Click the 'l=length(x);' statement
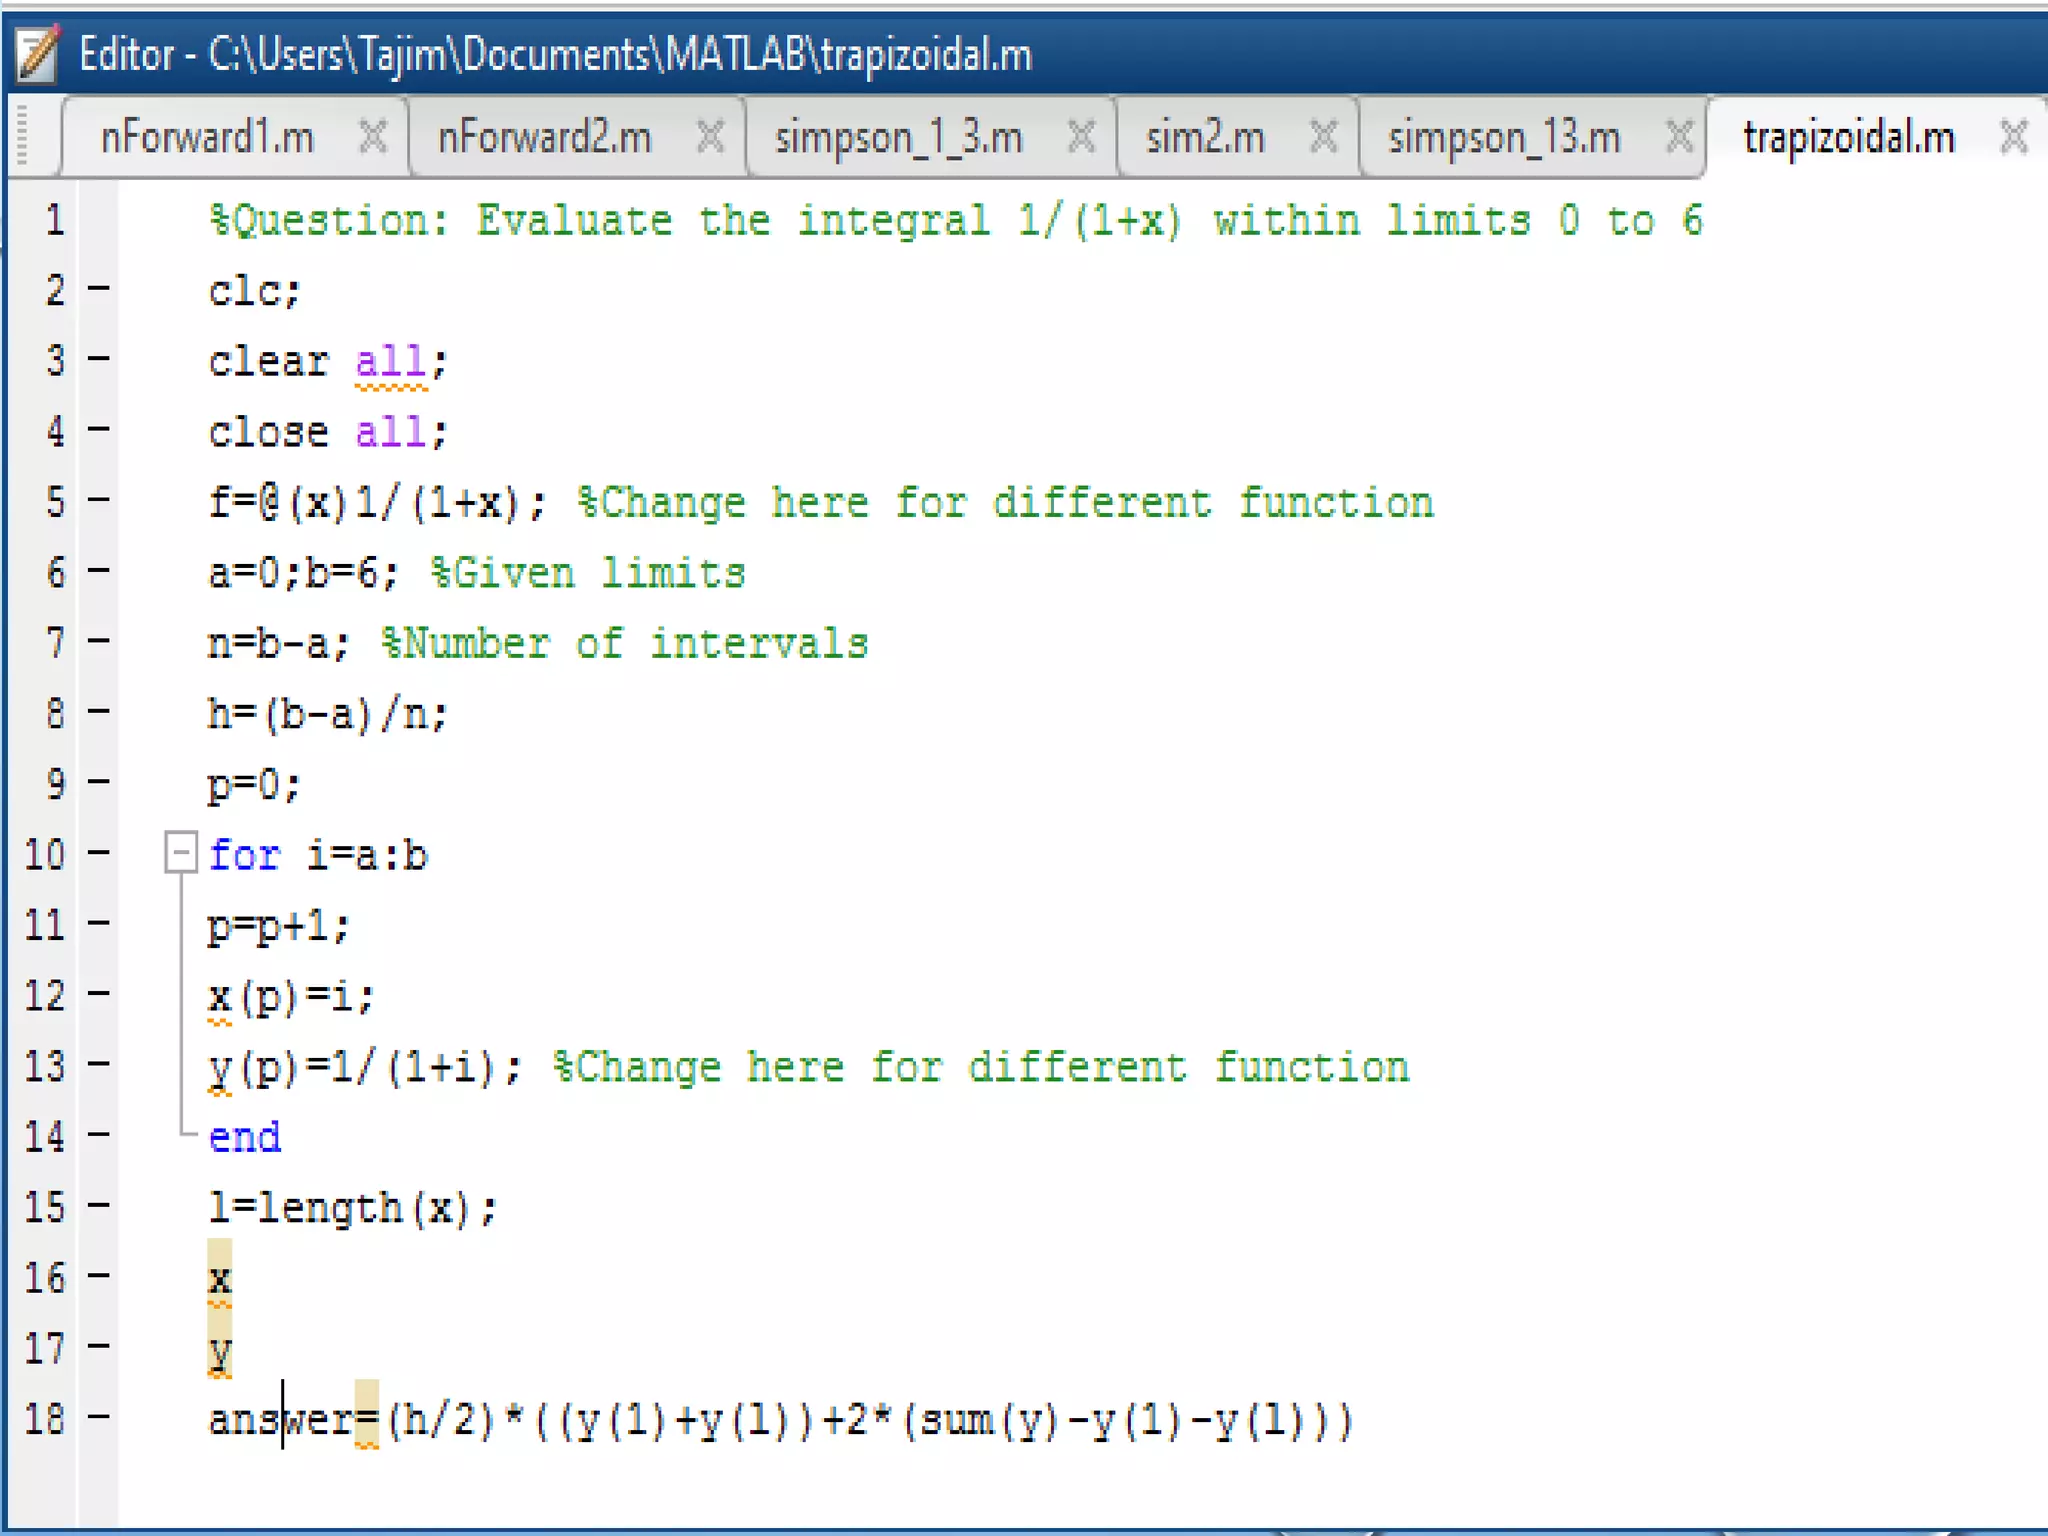The height and width of the screenshot is (1536, 2048). pos(352,1209)
